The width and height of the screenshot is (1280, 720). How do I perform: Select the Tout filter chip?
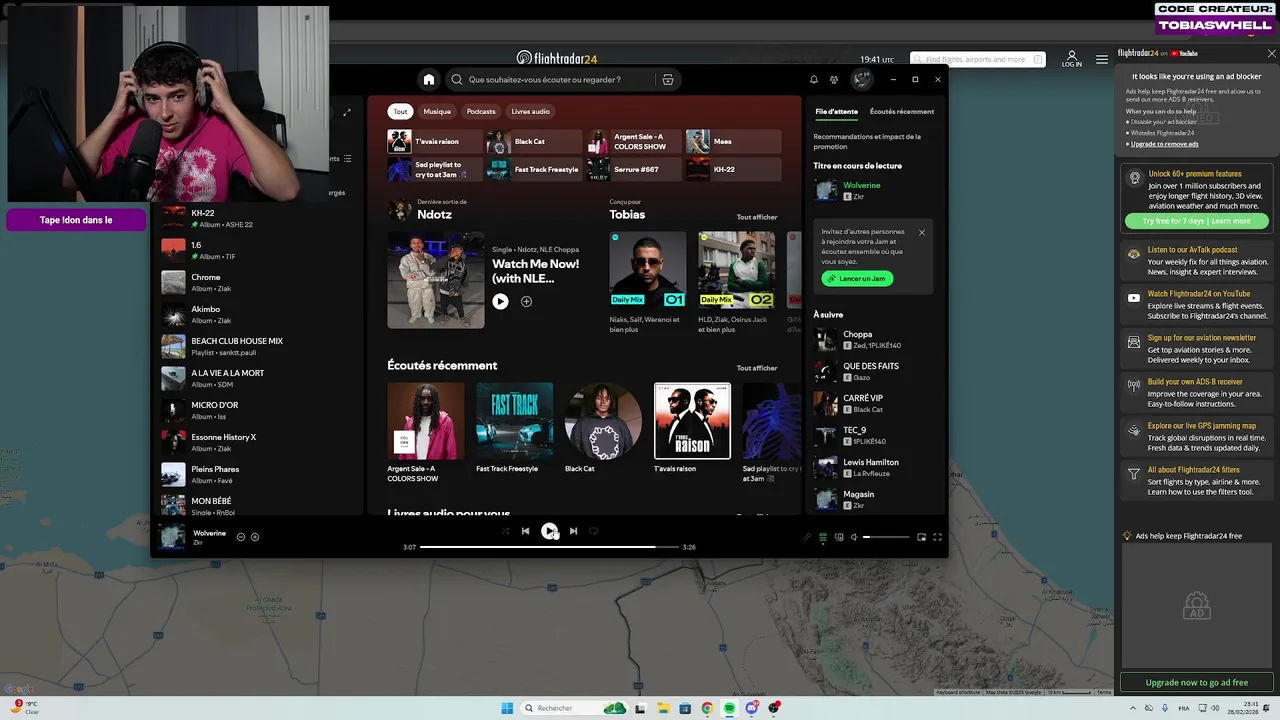pos(400,111)
